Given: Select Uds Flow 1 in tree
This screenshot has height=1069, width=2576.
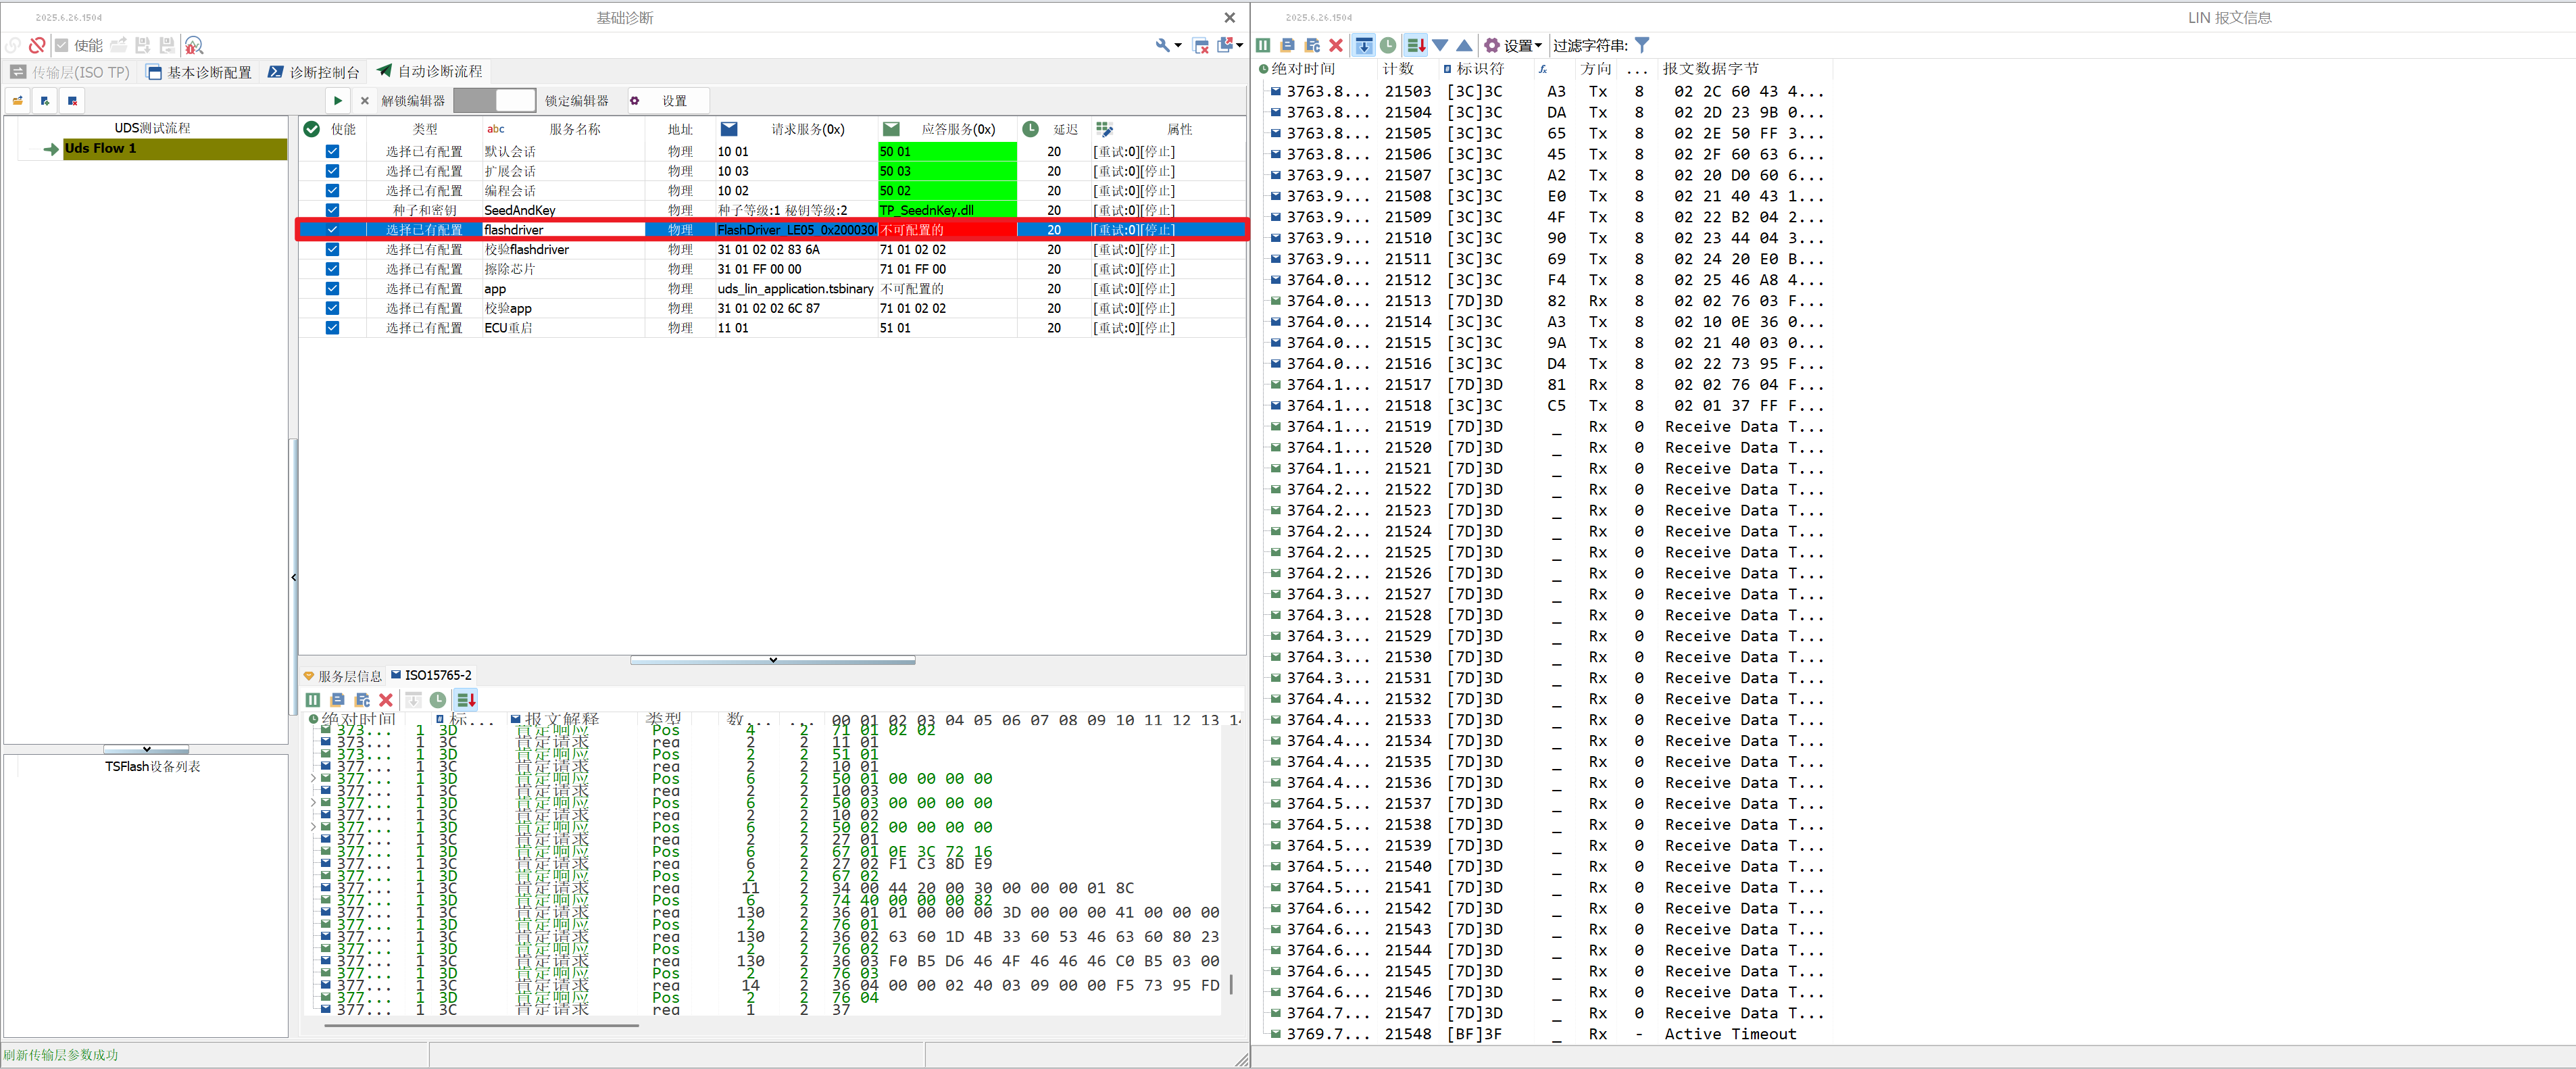Looking at the screenshot, I should [100, 148].
